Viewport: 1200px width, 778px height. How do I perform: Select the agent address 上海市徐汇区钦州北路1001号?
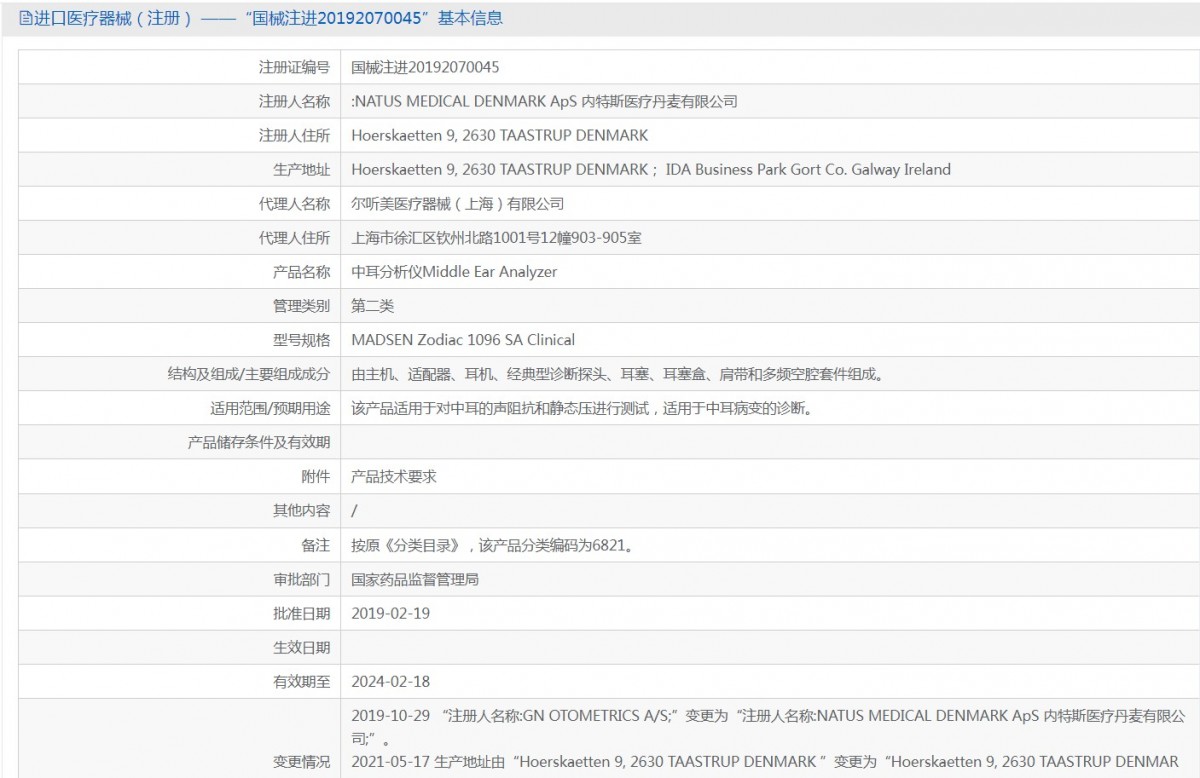tap(497, 238)
